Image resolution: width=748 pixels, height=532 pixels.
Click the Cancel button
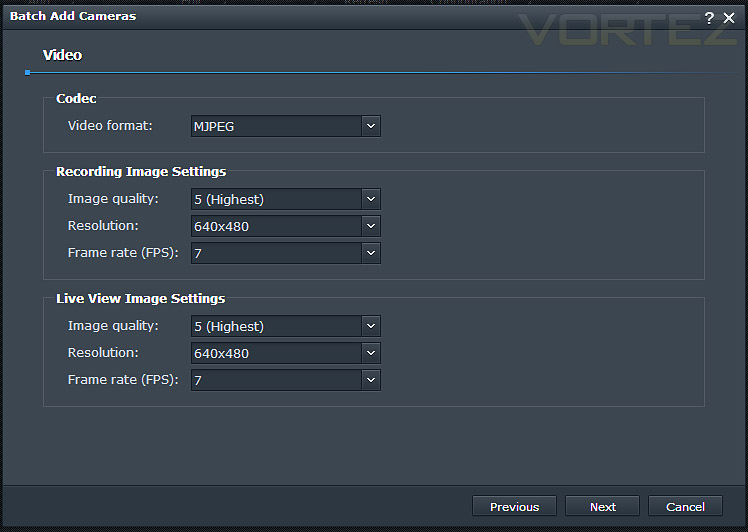685,506
